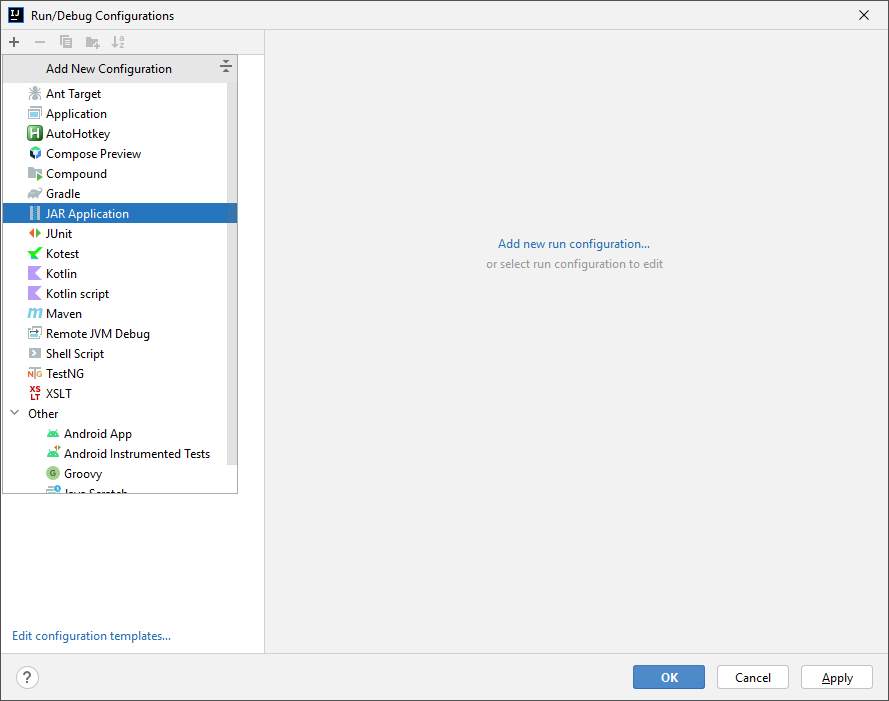Sort configurations alphabetically via toolbar icon
This screenshot has width=889, height=701.
(x=117, y=42)
